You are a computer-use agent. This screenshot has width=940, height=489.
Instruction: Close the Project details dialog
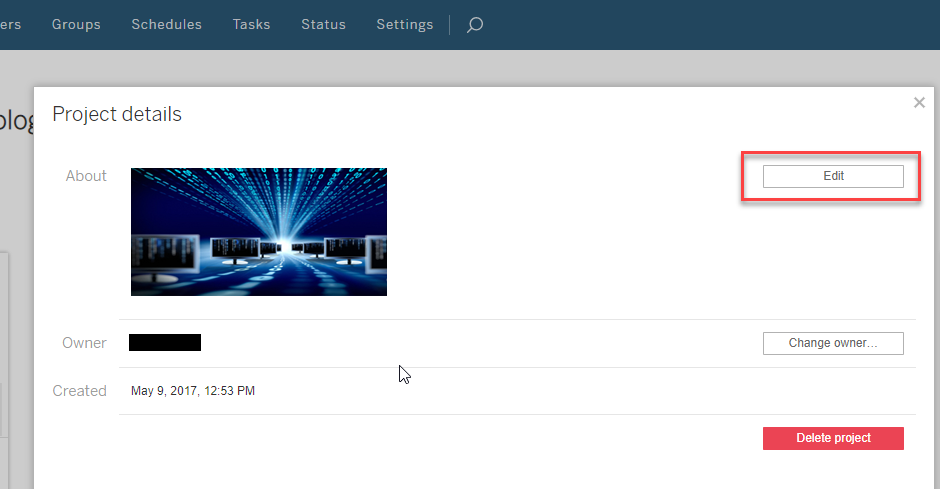click(x=919, y=102)
